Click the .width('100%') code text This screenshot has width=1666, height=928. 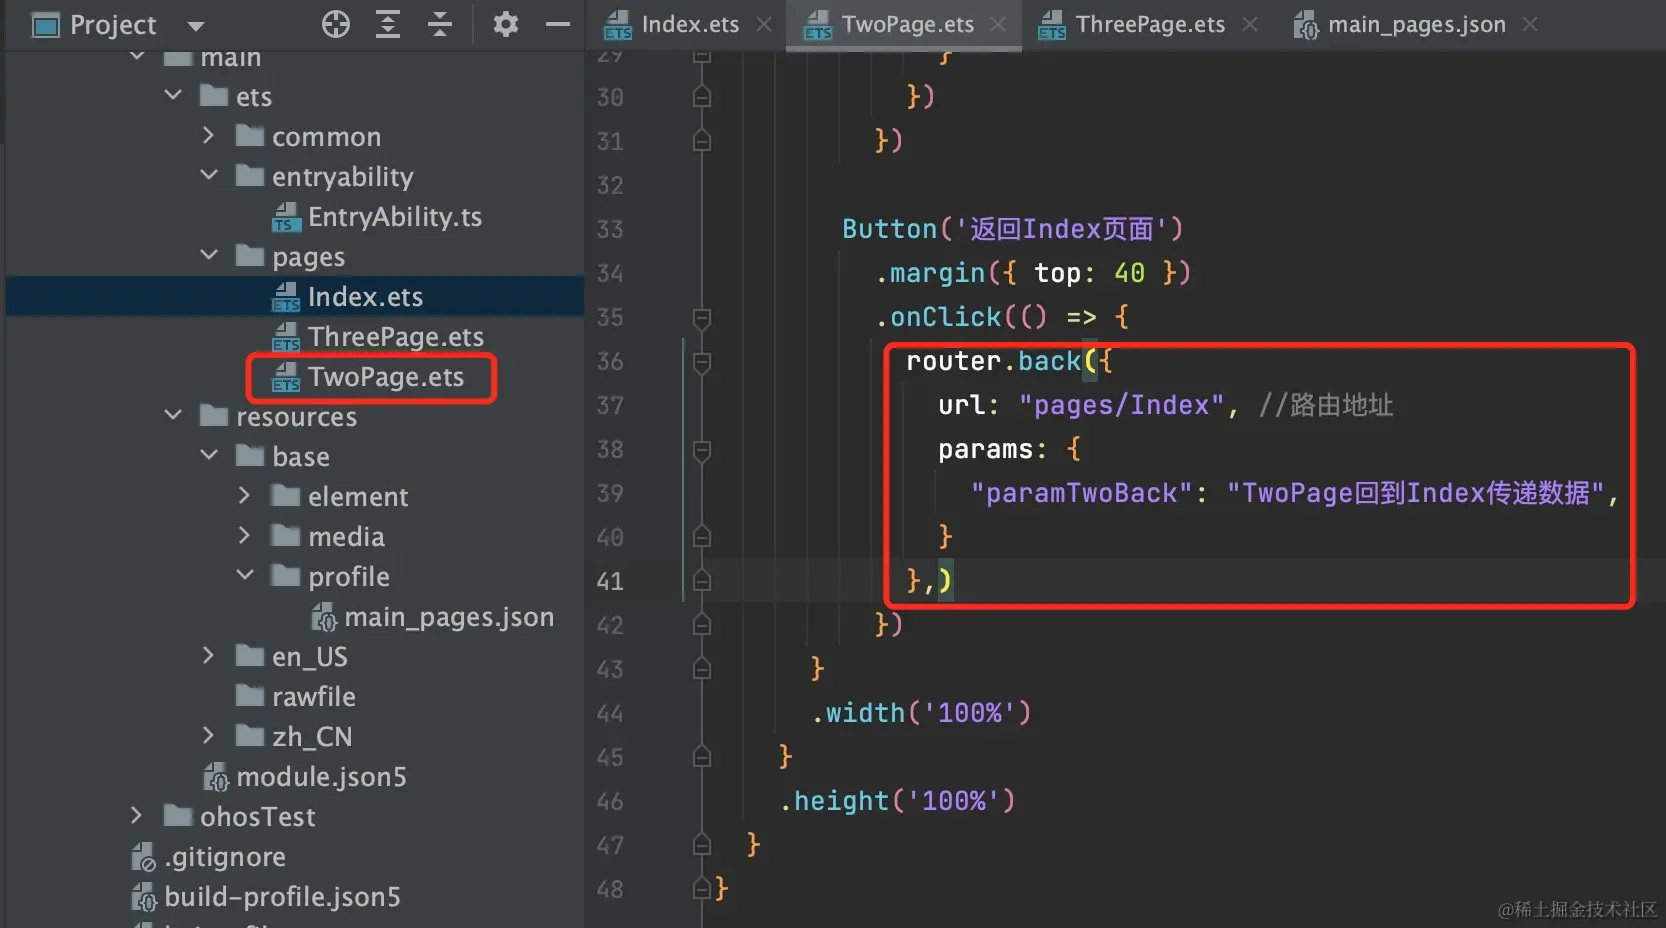(x=921, y=713)
